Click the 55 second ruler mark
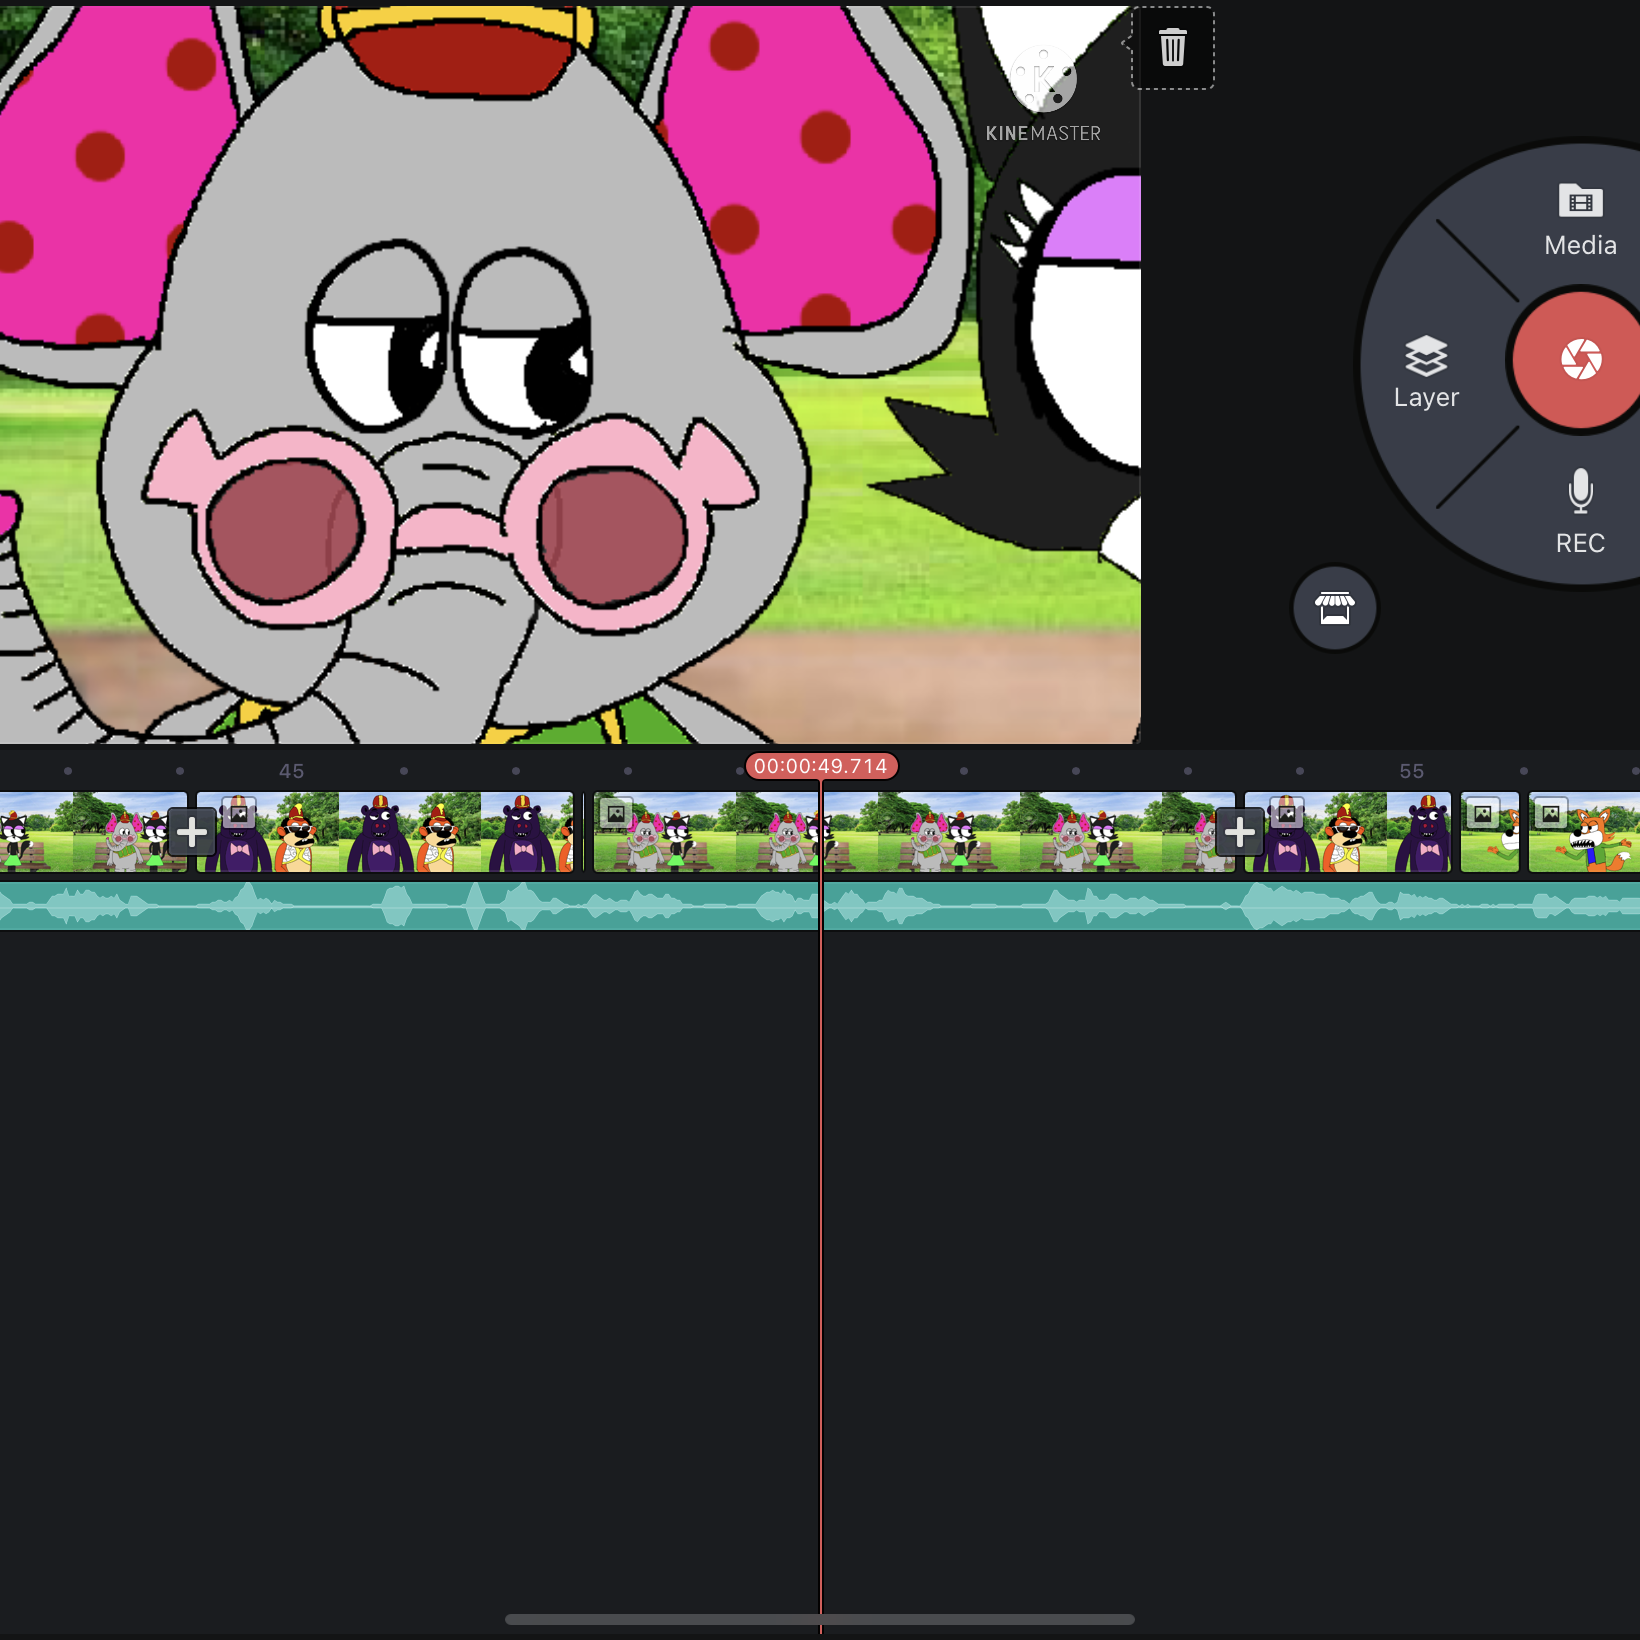This screenshot has width=1640, height=1640. [x=1411, y=771]
